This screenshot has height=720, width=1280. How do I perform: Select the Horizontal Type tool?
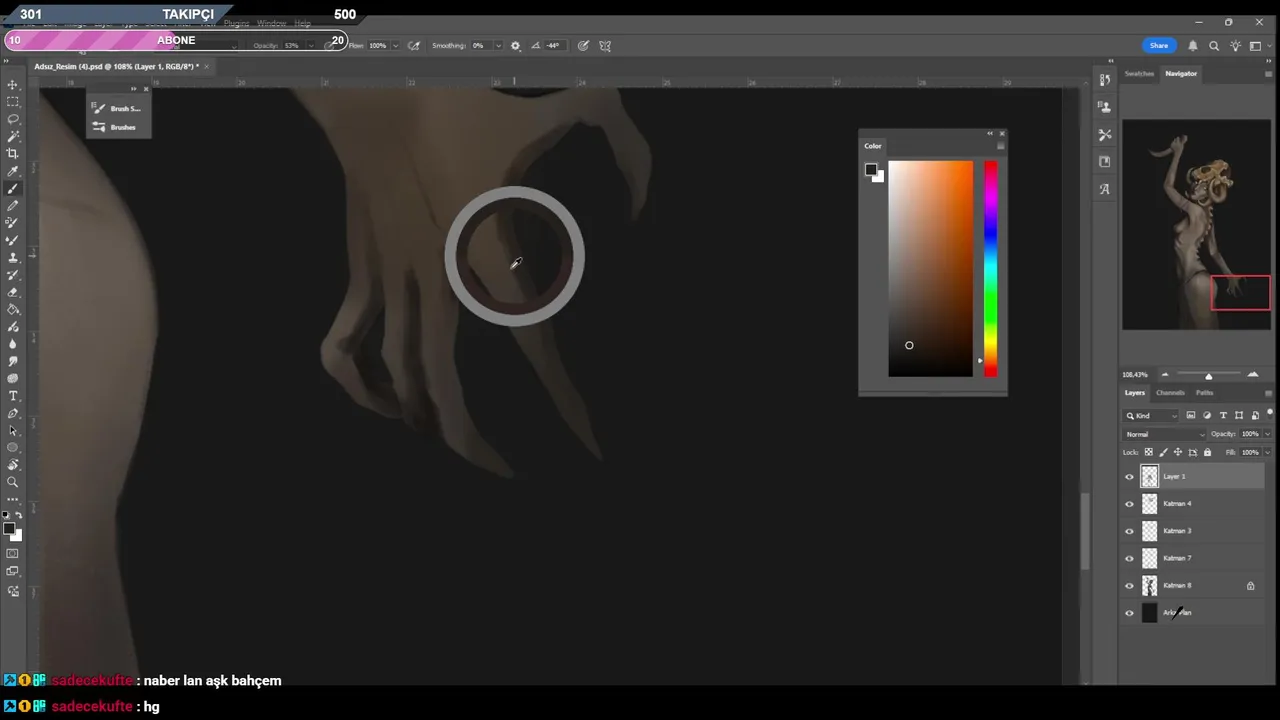[x=13, y=396]
